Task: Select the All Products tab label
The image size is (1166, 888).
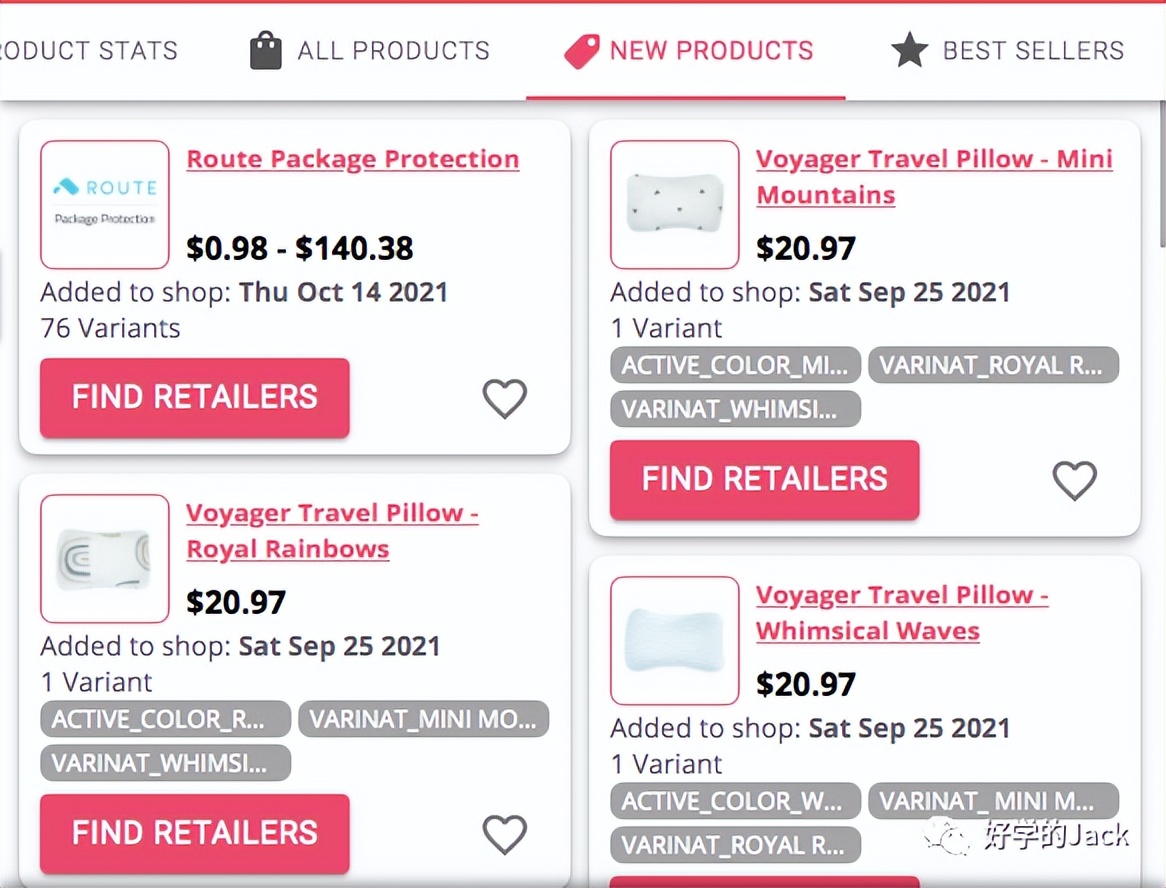Action: (393, 50)
